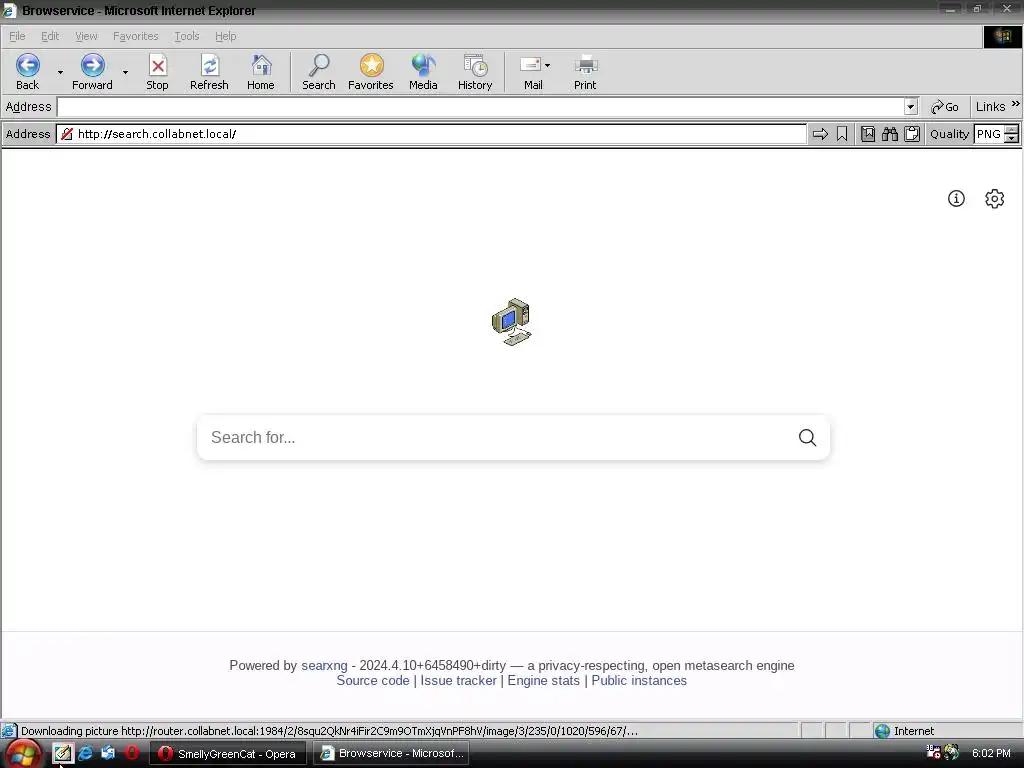Click the Go button

click(x=945, y=106)
